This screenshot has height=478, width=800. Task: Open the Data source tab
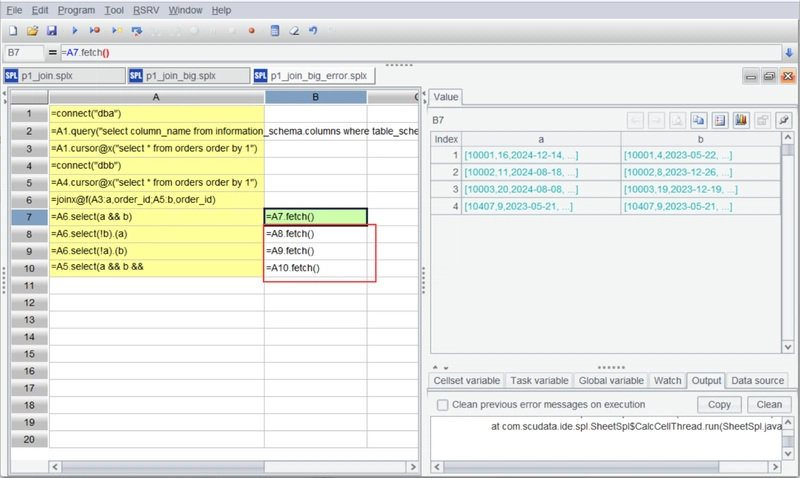pyautogui.click(x=757, y=381)
